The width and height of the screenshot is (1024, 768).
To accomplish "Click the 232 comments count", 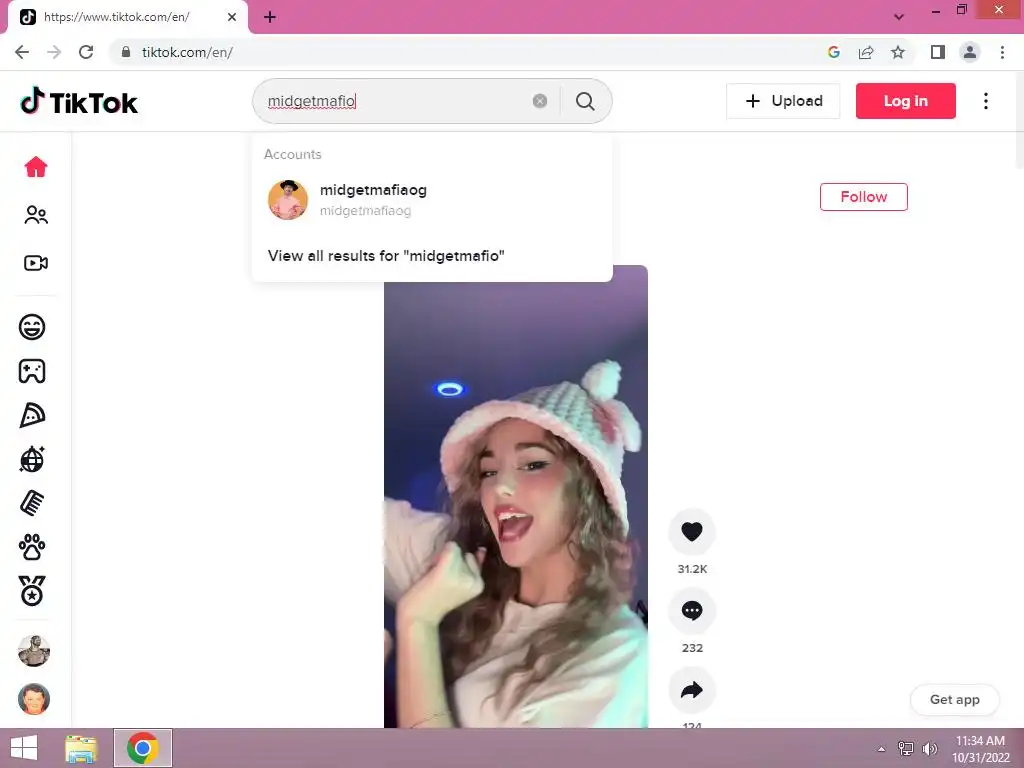I will [692, 648].
